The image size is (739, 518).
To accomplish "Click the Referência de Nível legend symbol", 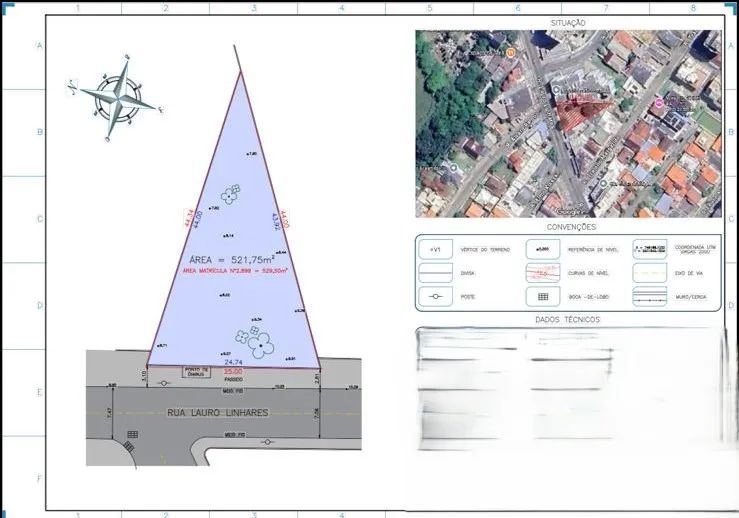I will [543, 249].
